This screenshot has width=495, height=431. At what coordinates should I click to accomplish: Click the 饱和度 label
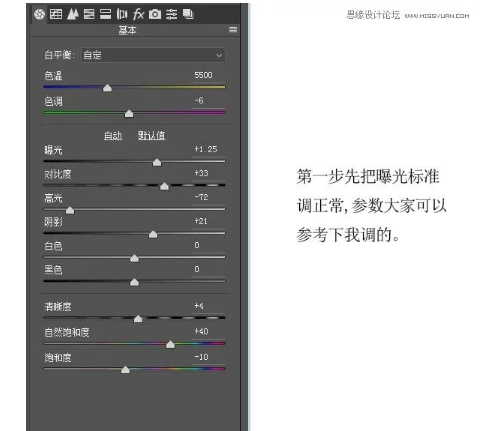point(58,358)
